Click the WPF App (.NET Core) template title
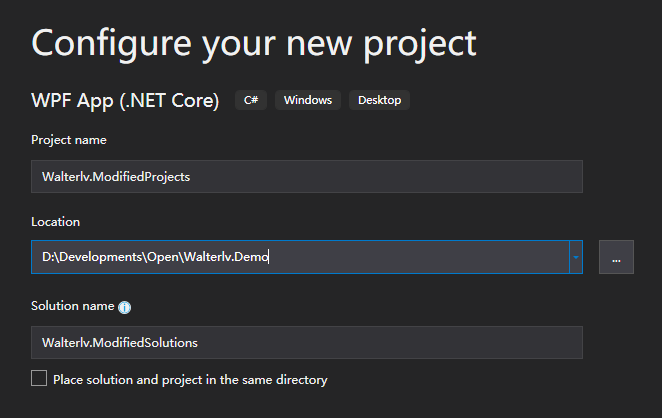The width and height of the screenshot is (662, 418). coord(125,101)
